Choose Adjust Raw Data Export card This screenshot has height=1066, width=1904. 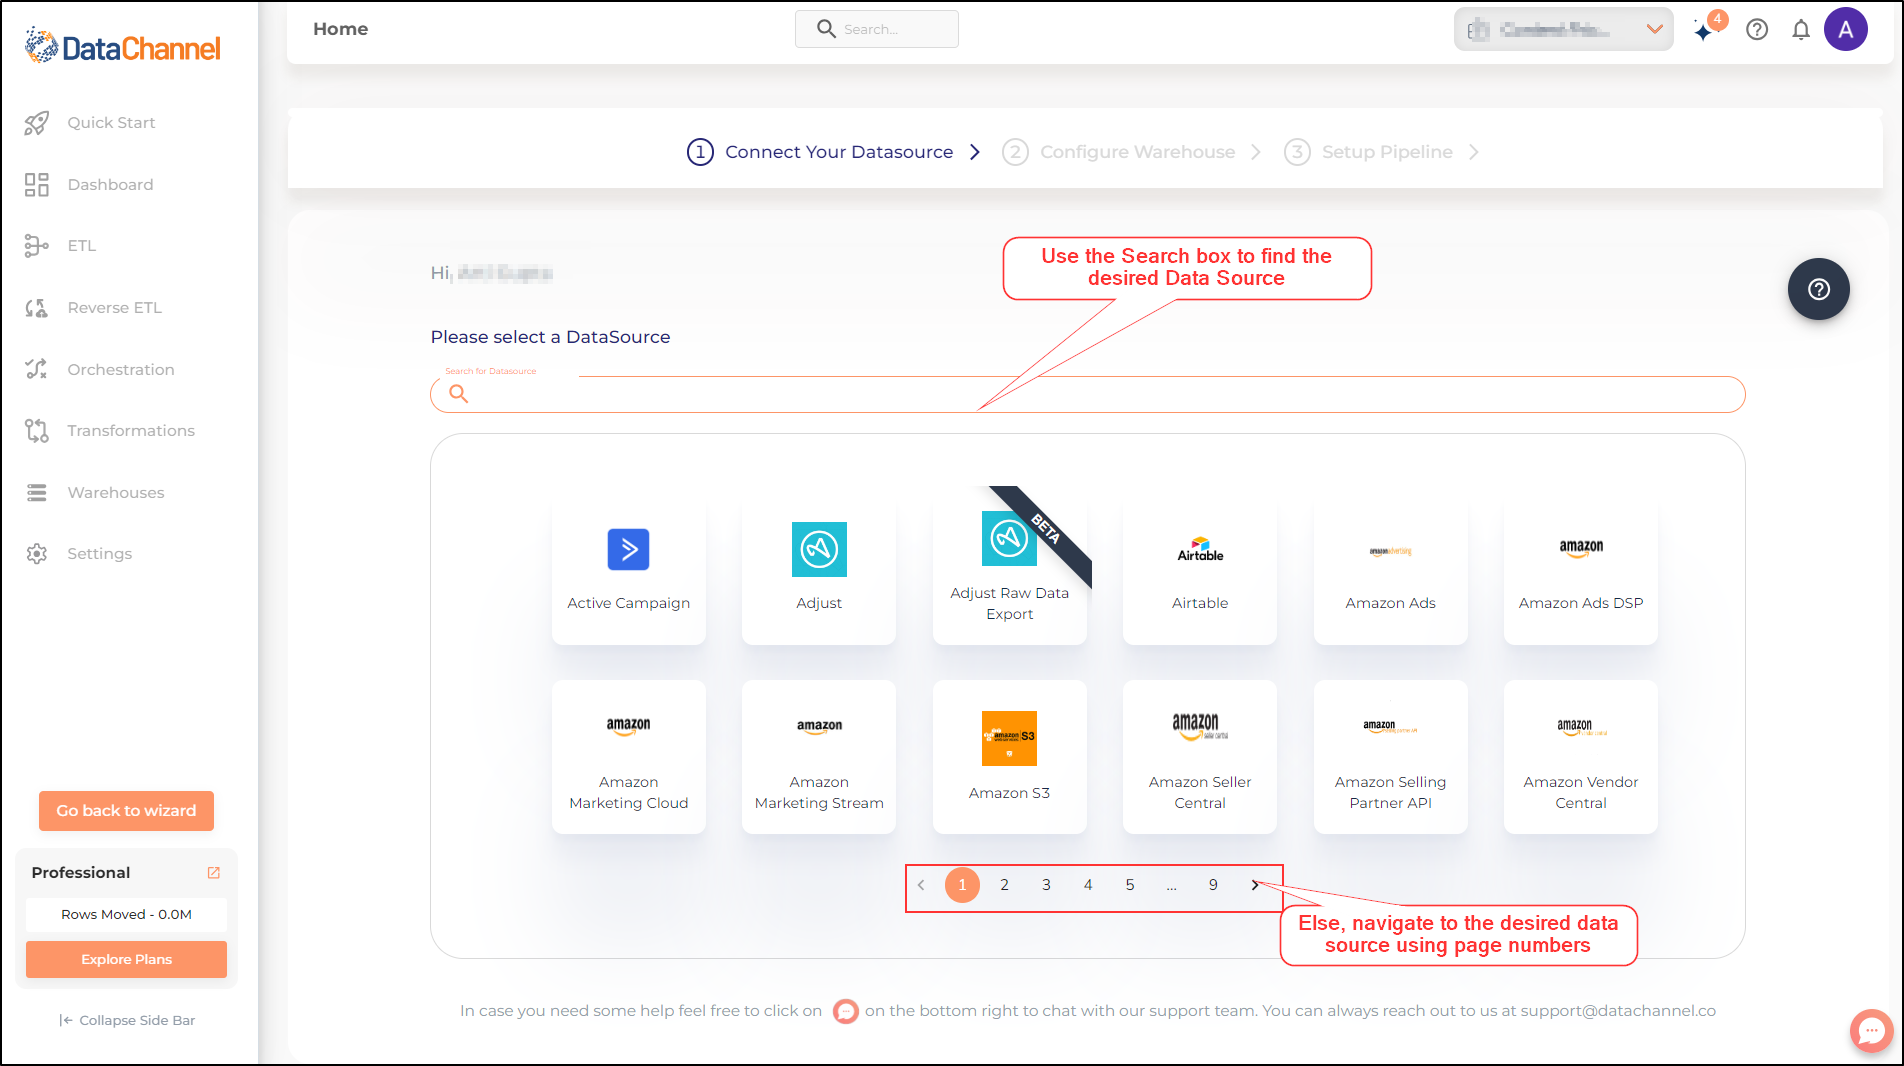[x=1010, y=568]
